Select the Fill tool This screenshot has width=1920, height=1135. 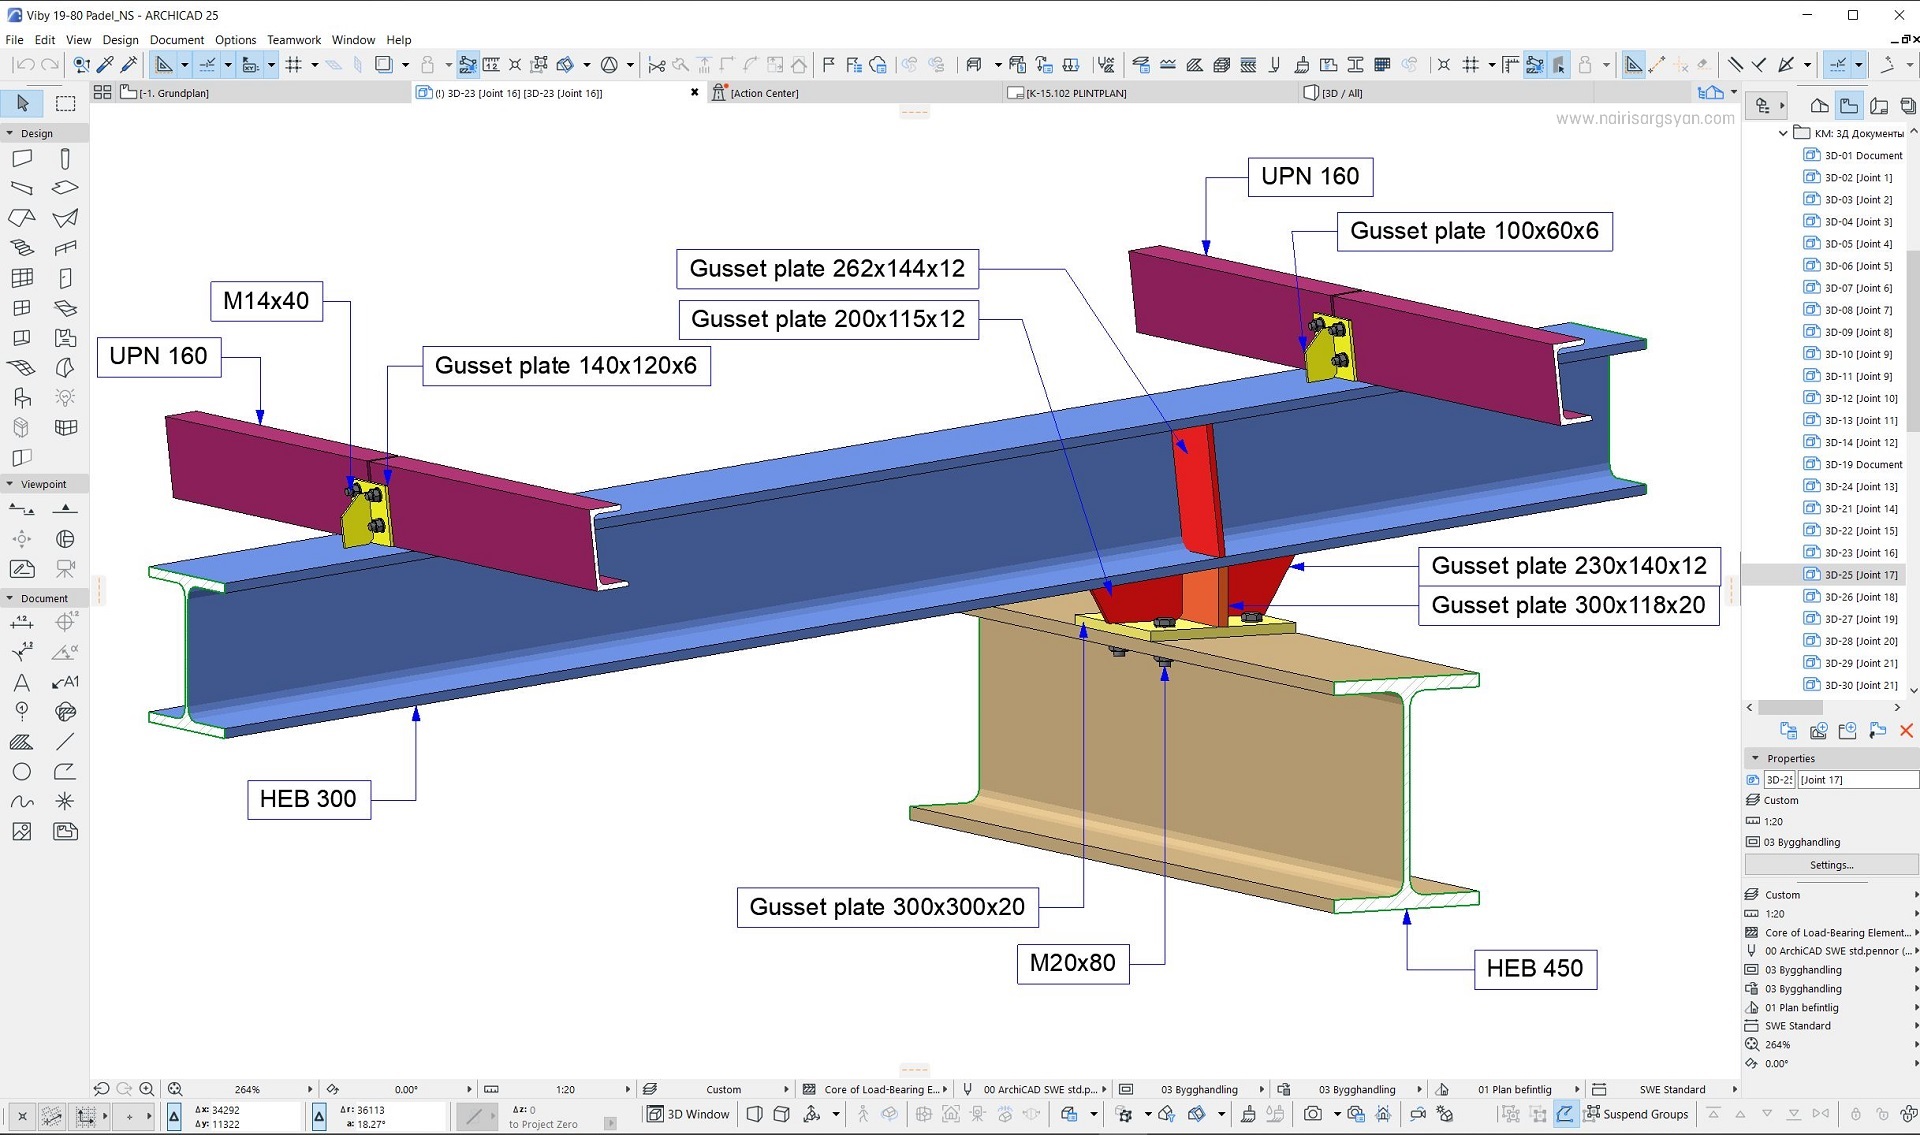(22, 742)
